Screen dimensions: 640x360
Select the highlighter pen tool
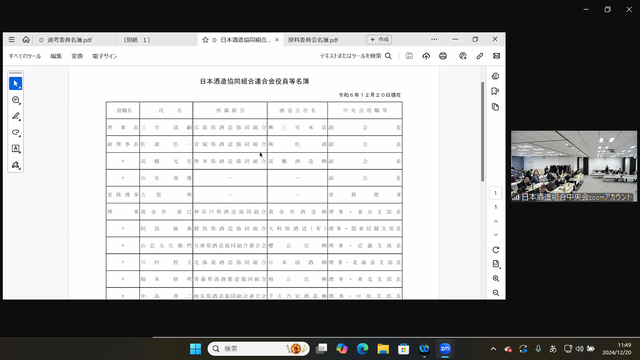click(x=16, y=116)
